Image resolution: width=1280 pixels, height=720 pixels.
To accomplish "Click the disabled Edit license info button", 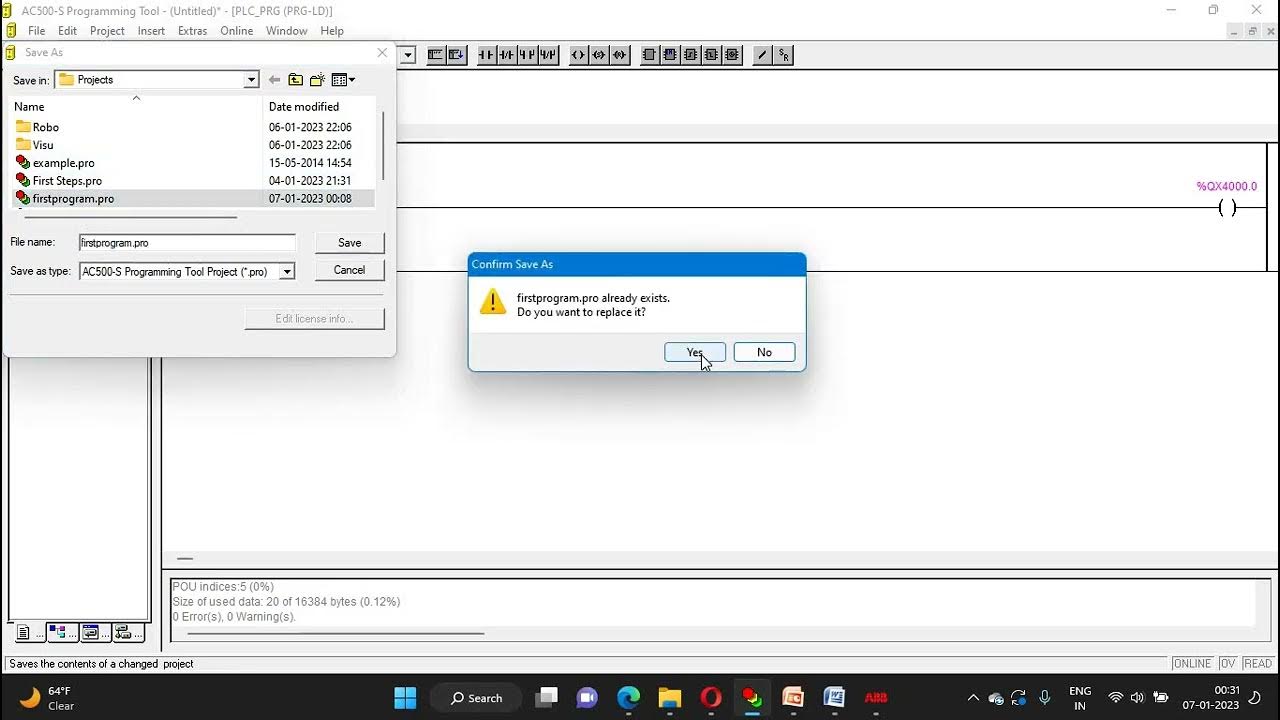I will coord(314,319).
